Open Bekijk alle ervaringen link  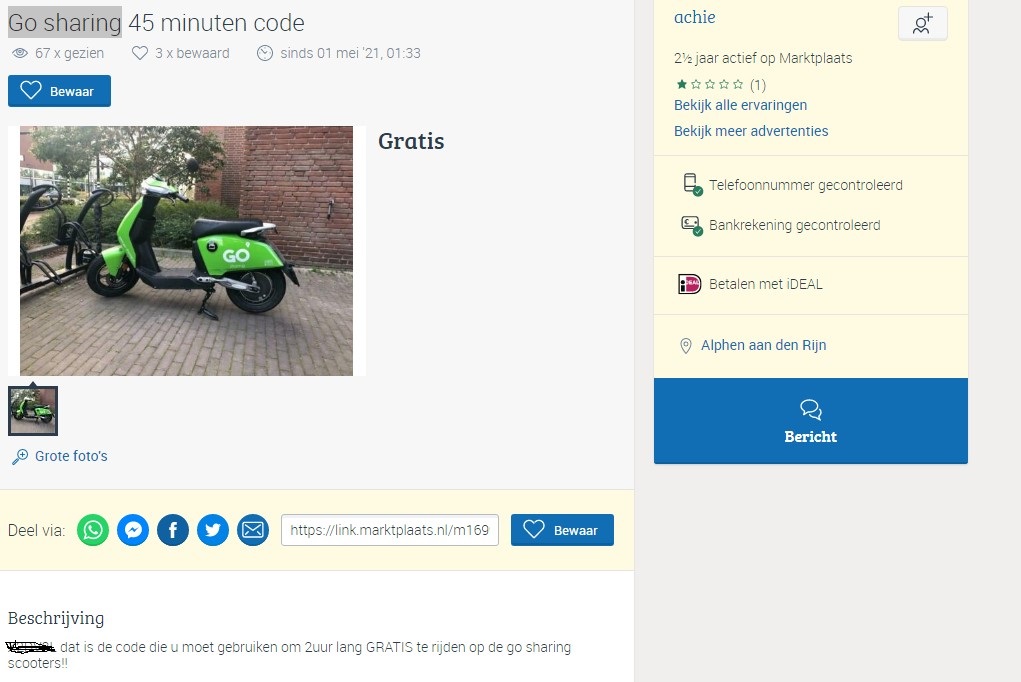(740, 105)
